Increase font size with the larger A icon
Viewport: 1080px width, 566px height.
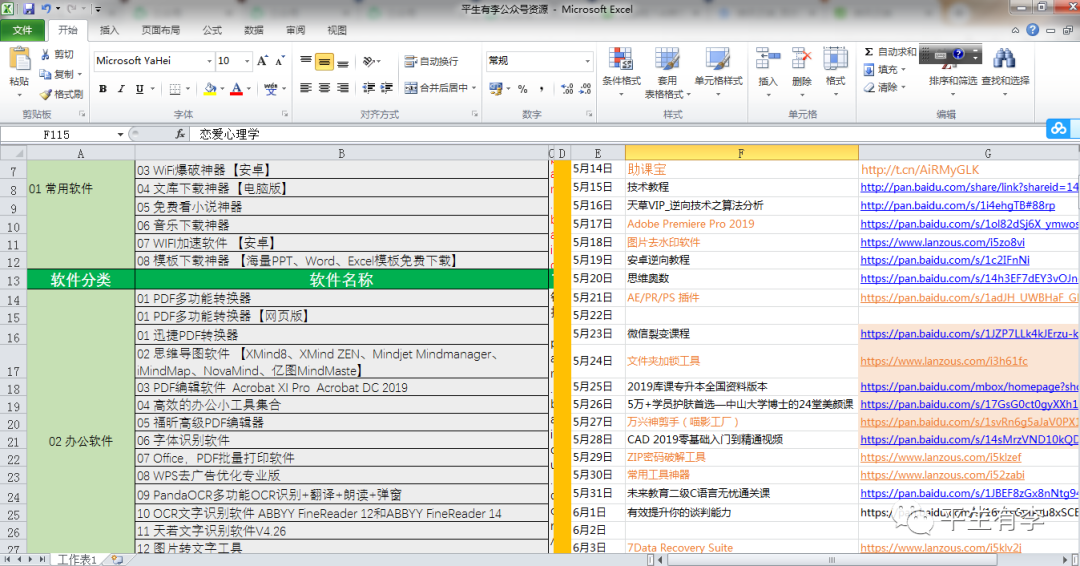point(262,61)
